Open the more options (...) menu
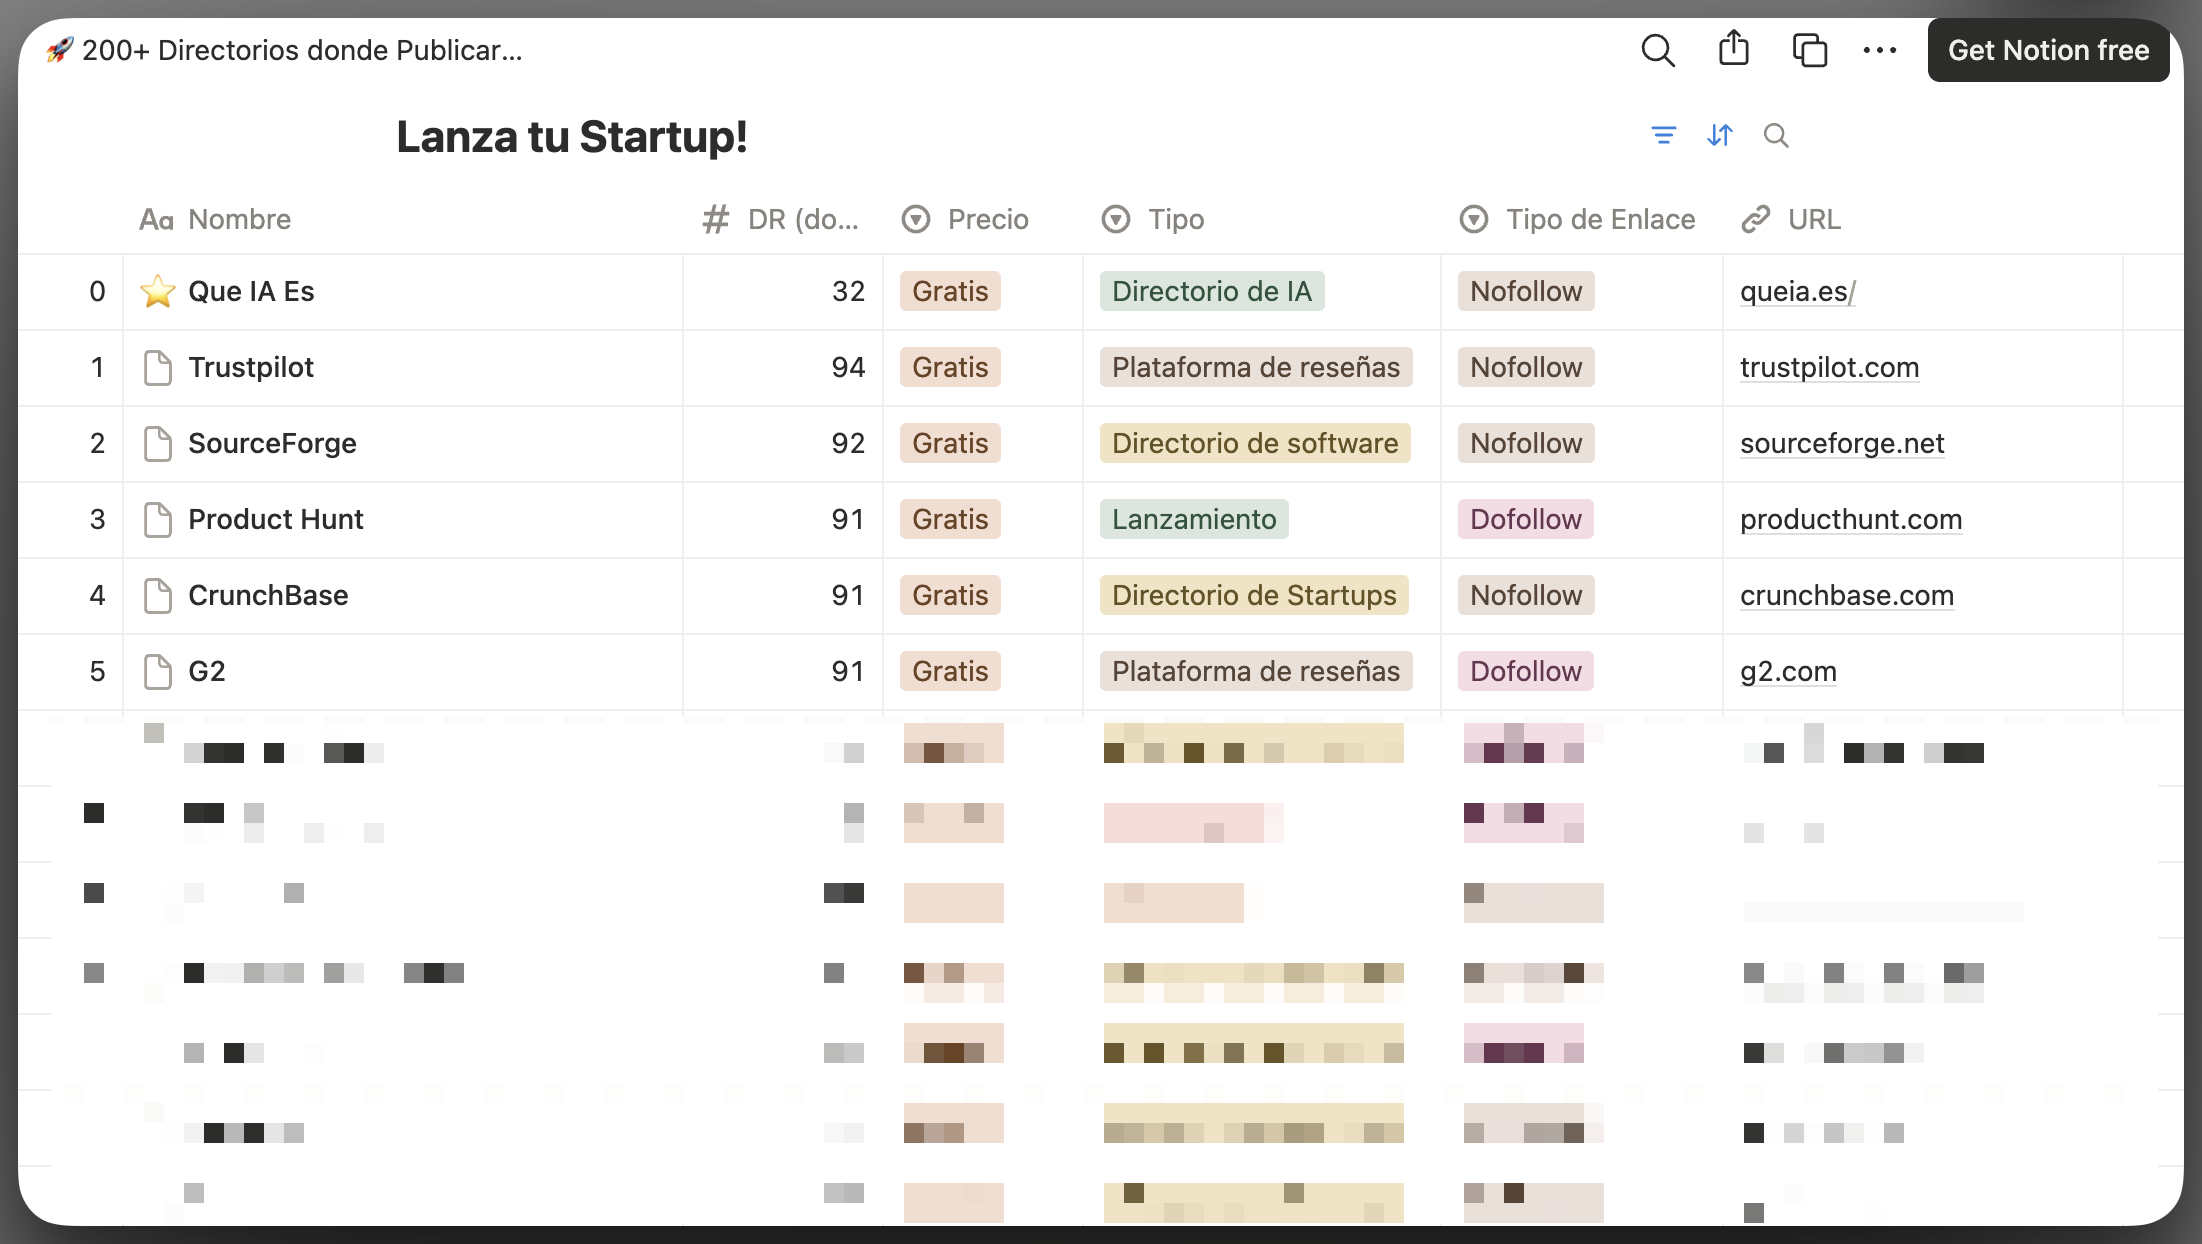 pyautogui.click(x=1881, y=50)
